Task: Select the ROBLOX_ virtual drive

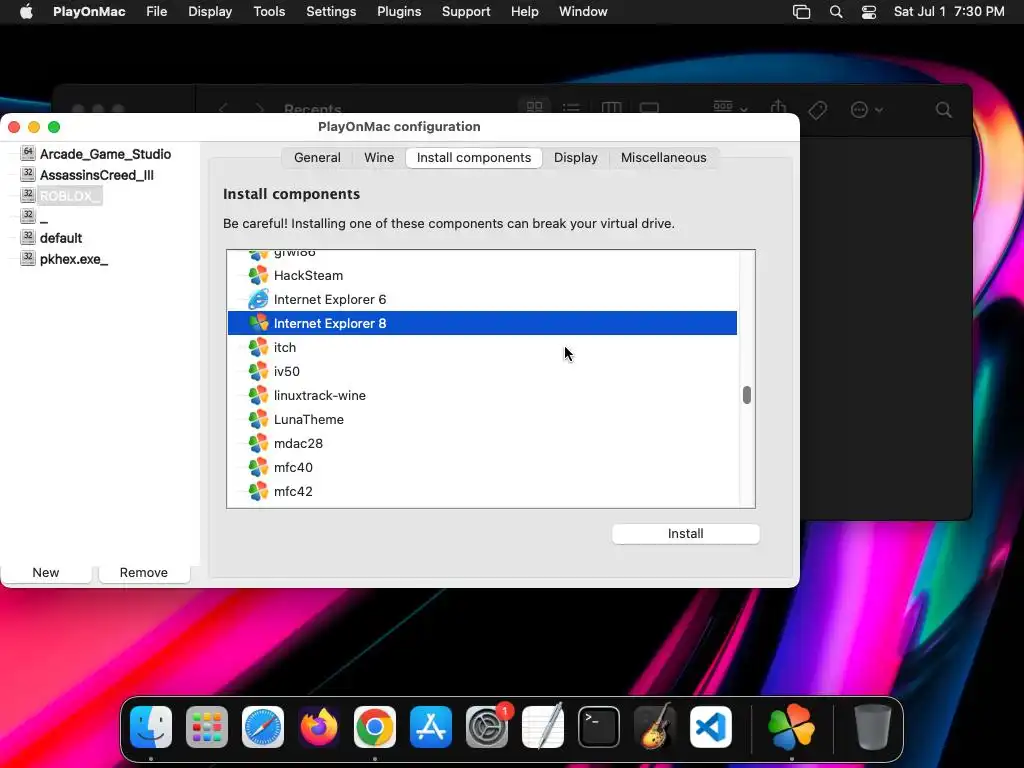Action: point(70,196)
